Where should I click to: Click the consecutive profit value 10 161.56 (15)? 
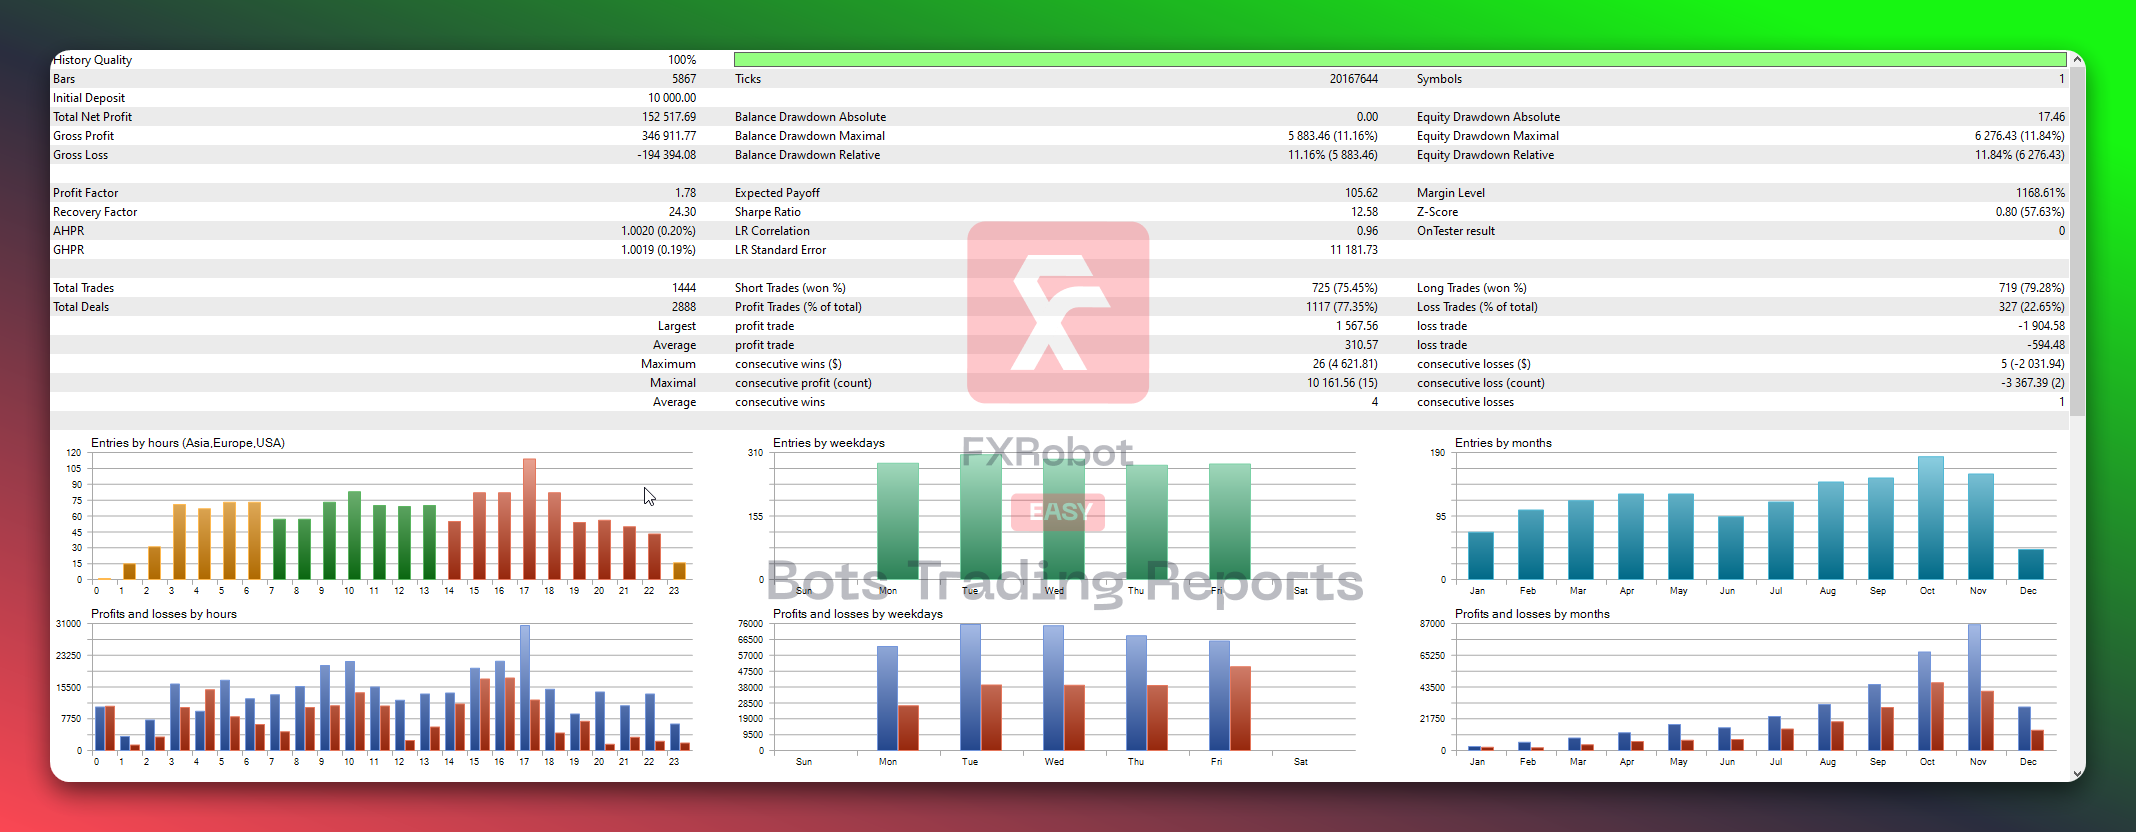(1342, 383)
